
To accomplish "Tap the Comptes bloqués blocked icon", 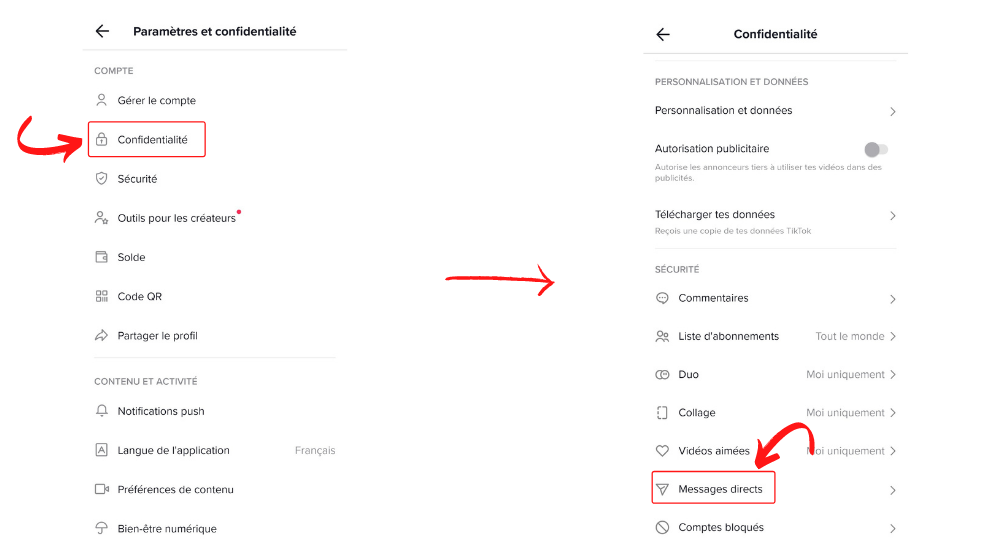I will point(663,527).
